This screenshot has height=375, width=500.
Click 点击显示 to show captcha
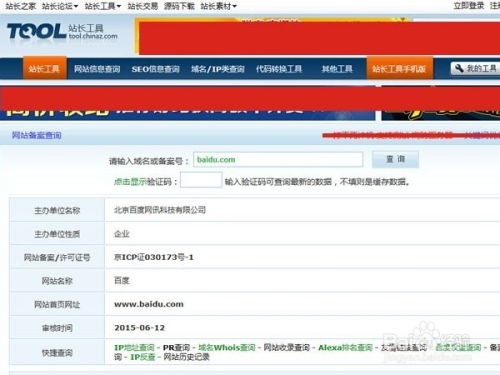coord(131,182)
